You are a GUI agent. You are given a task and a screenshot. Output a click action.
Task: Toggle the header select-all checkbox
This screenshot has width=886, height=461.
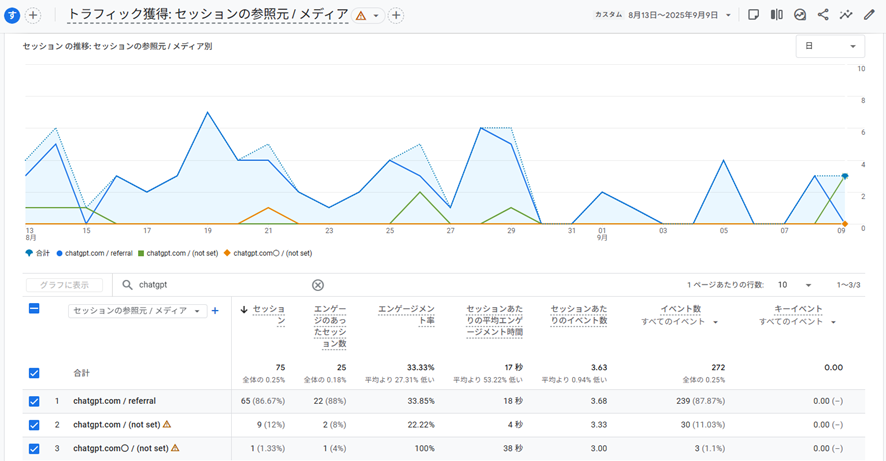point(34,310)
